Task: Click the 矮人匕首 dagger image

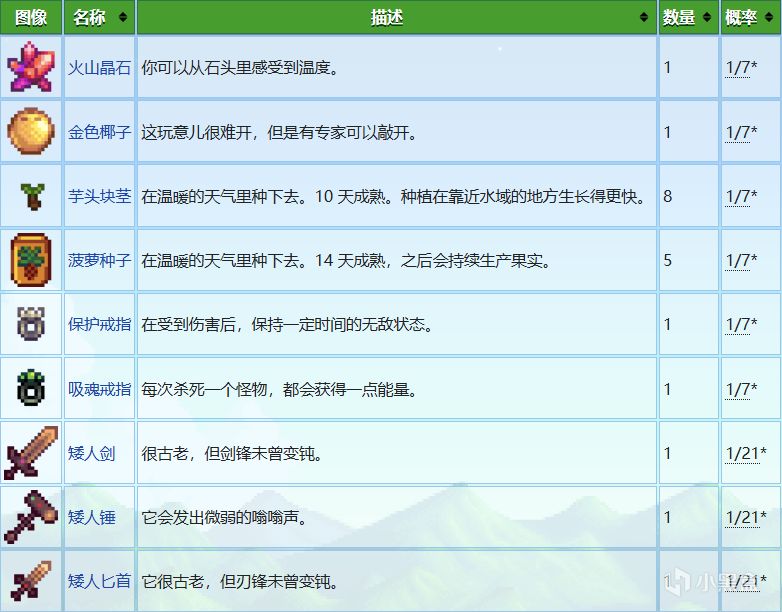Action: pos(31,581)
